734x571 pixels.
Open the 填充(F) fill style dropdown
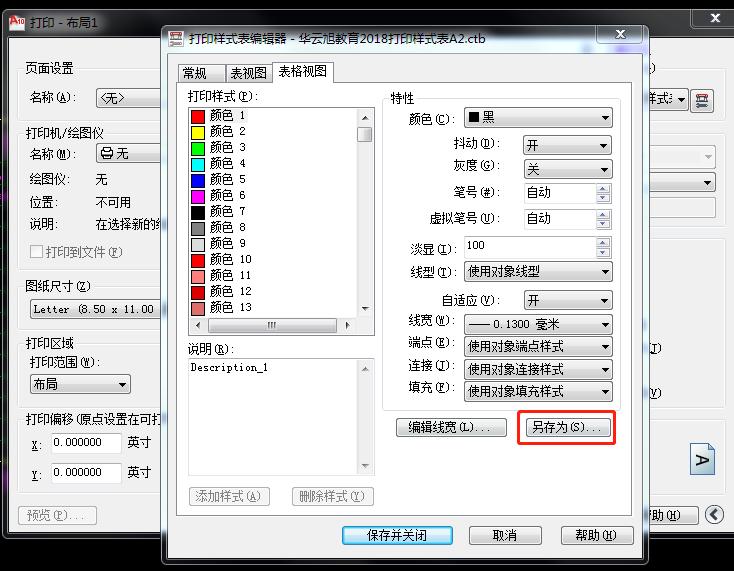coord(538,391)
